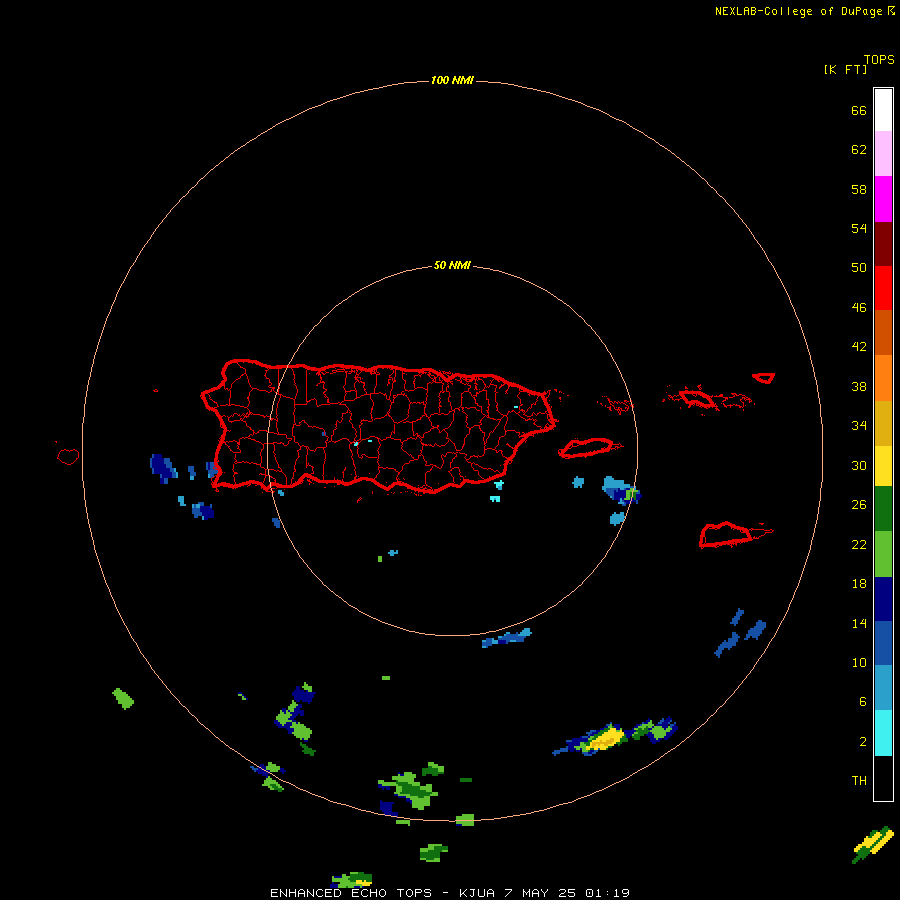This screenshot has width=900, height=900.
Task: Click the medium blue 10 kft legend swatch
Action: click(x=883, y=643)
